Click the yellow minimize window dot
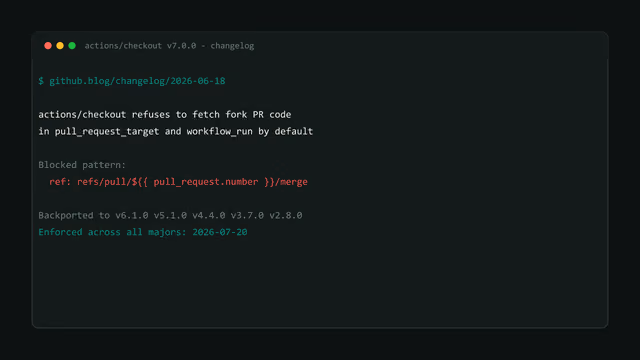This screenshot has width=640, height=360. click(60, 46)
